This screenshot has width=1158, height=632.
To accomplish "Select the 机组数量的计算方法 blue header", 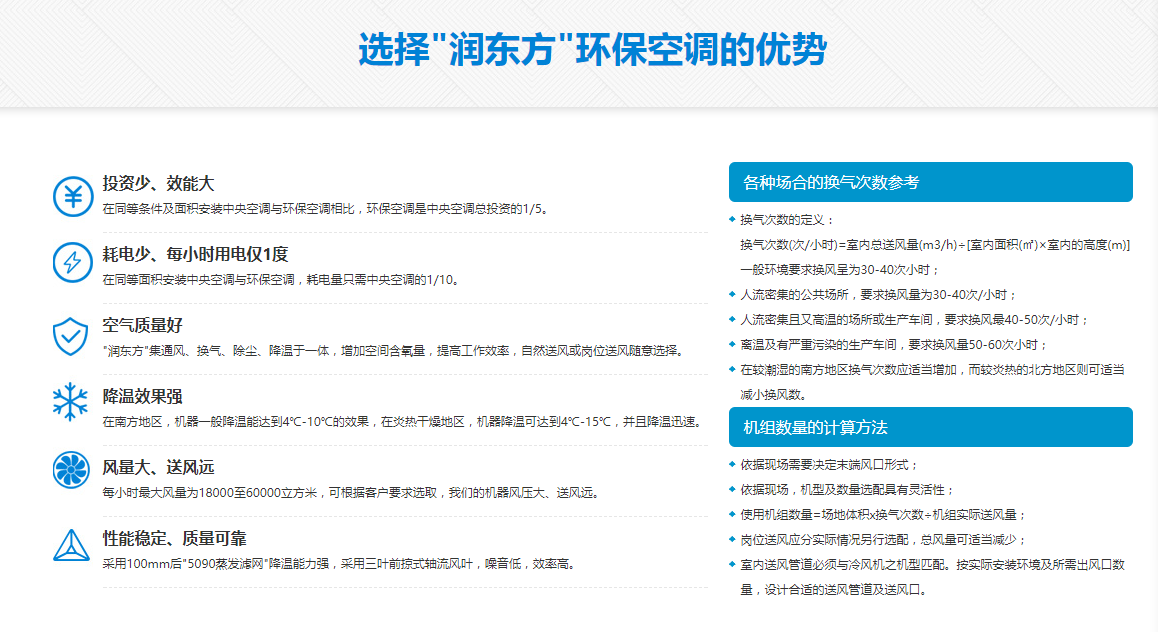I will pos(930,427).
